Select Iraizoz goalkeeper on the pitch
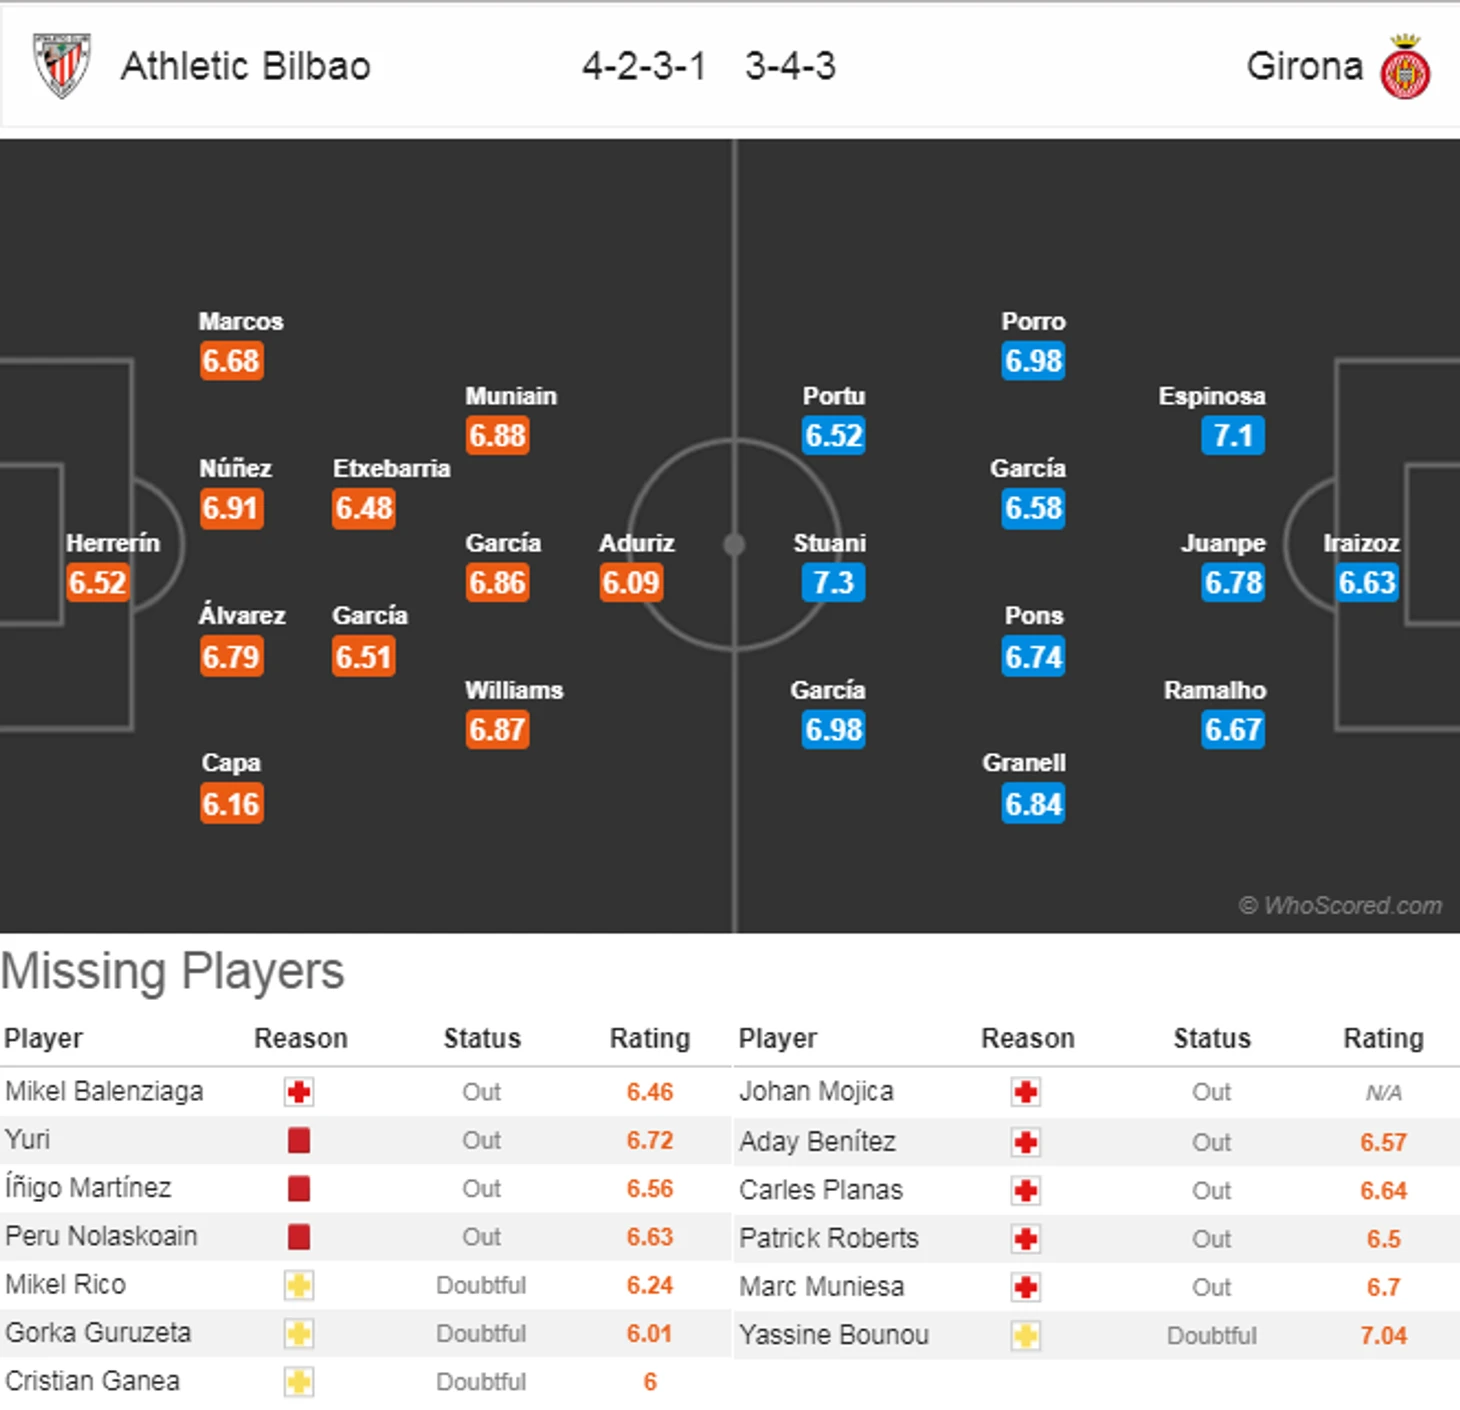The image size is (1460, 1410). tap(1361, 543)
